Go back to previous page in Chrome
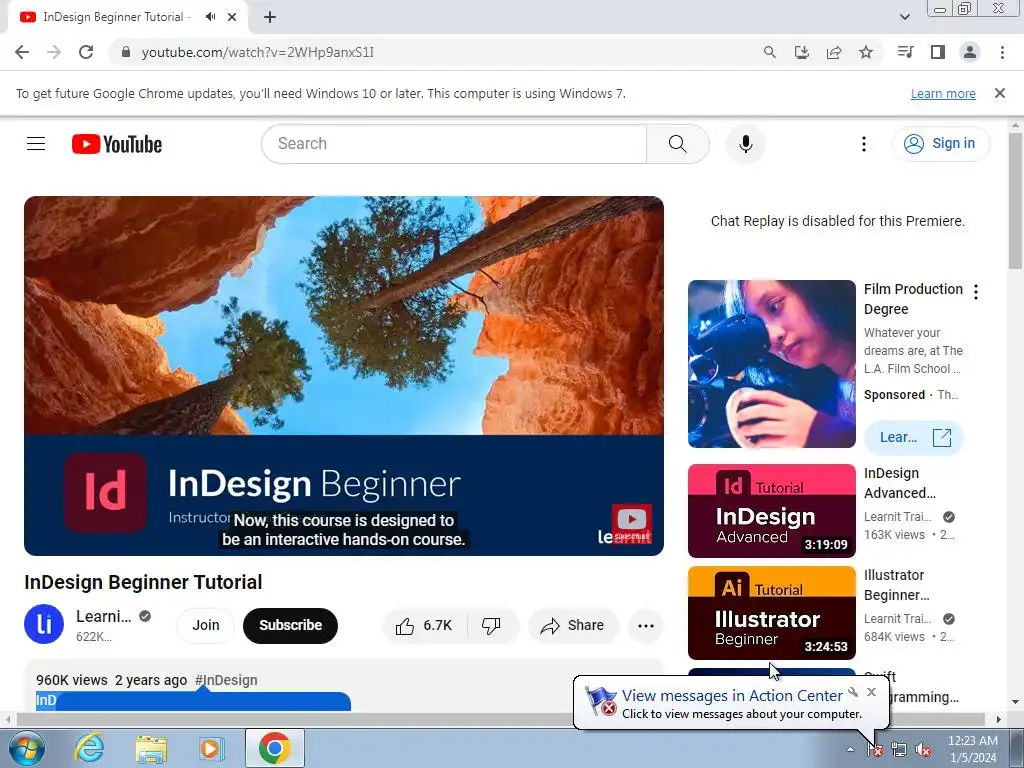 pyautogui.click(x=22, y=52)
